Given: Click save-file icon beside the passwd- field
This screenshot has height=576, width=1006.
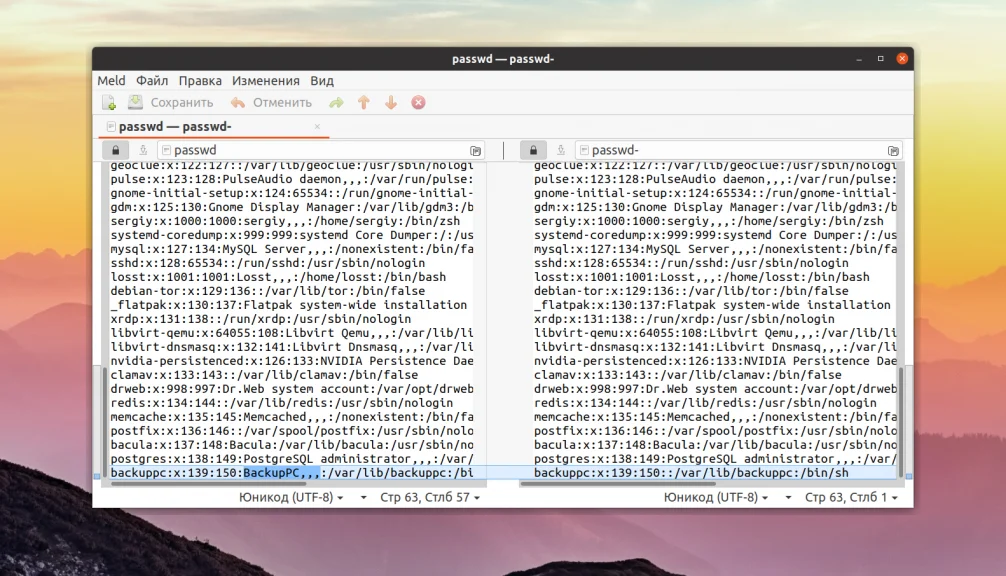Looking at the screenshot, I should [561, 150].
